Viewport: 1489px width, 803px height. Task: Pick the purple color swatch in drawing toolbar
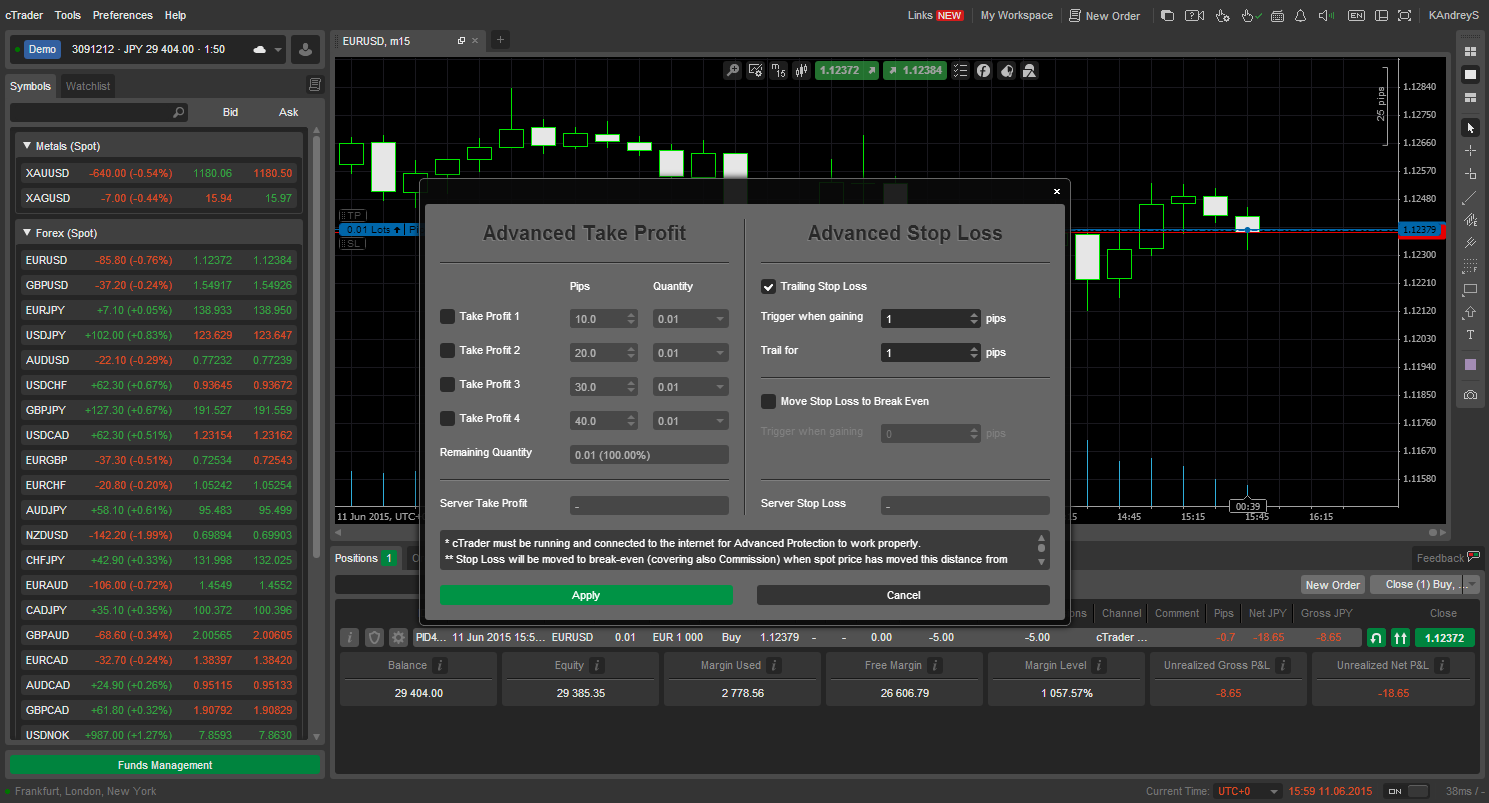tap(1470, 365)
